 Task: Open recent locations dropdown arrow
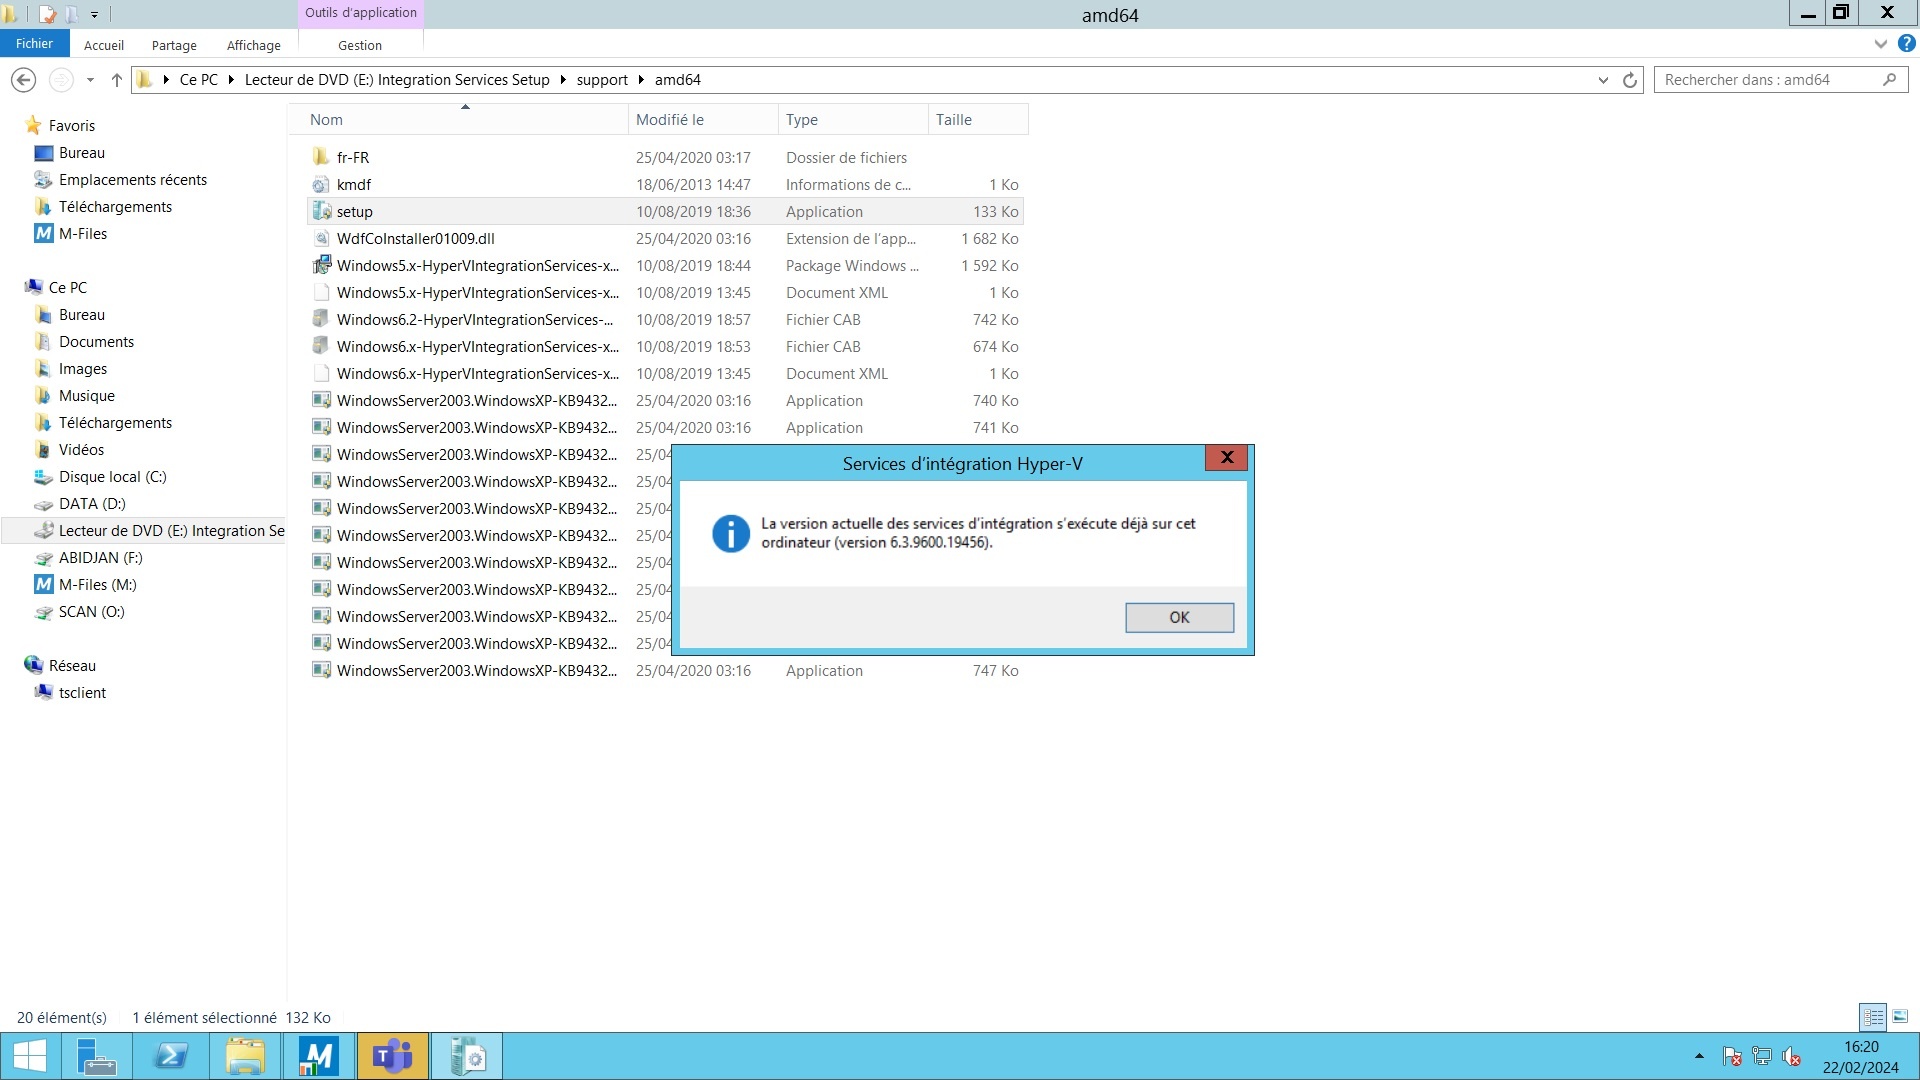click(90, 80)
